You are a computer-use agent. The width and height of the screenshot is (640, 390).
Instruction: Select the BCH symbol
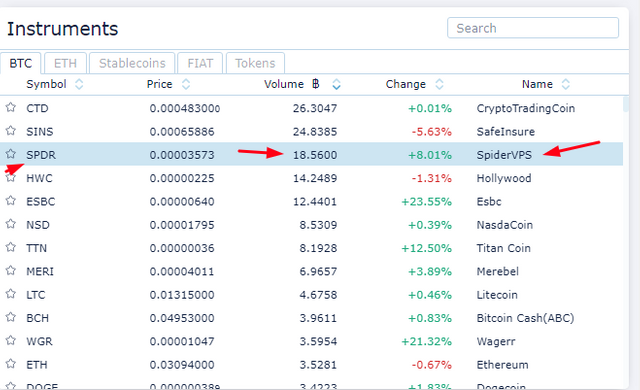pyautogui.click(x=37, y=318)
